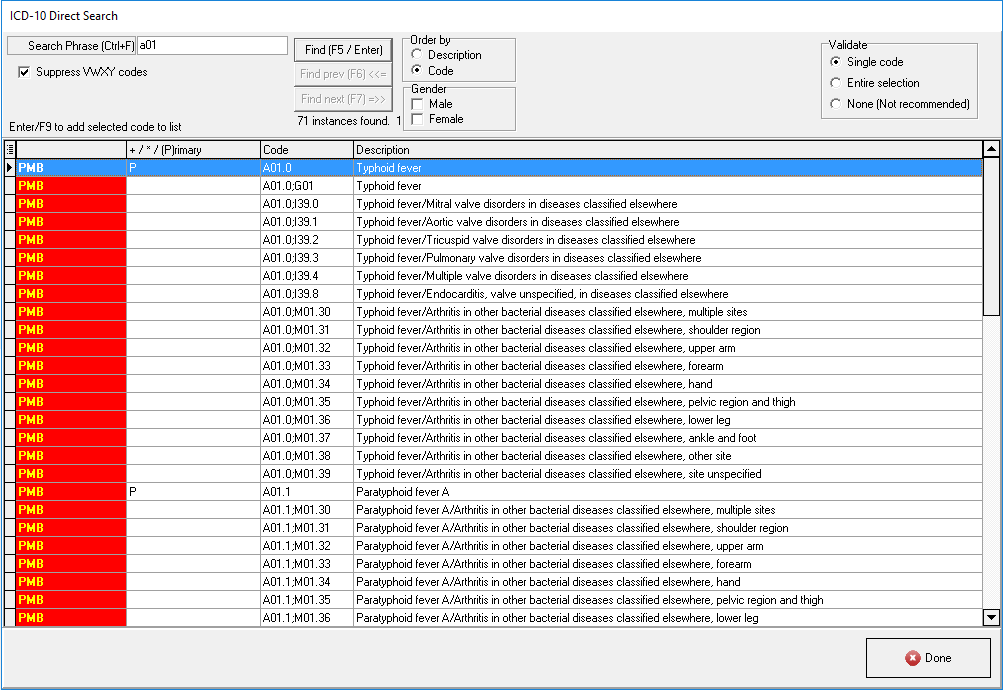The image size is (1003, 690).
Task: Click the Search Phrase (Ctrl+F) button
Action: [x=71, y=46]
